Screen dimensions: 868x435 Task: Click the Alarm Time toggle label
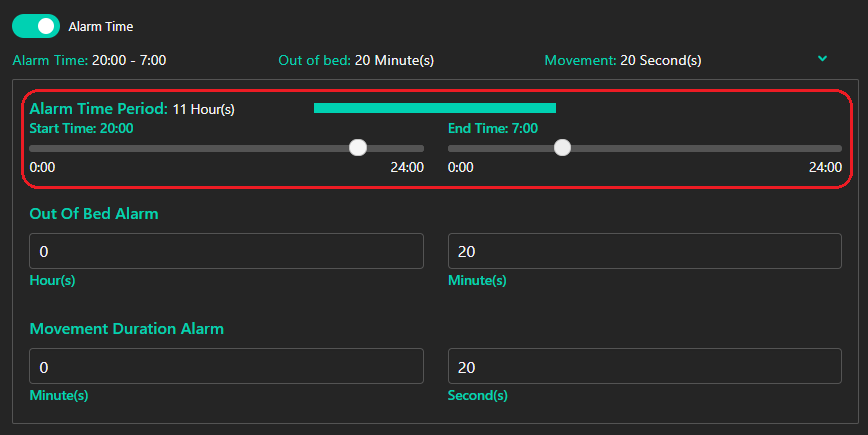[x=101, y=27]
